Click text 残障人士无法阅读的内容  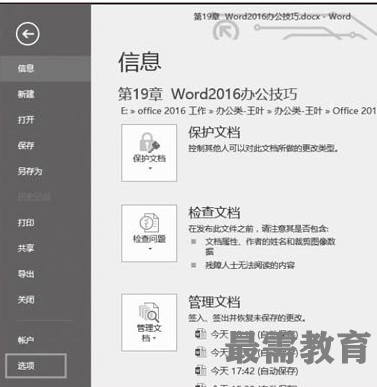coord(250,266)
